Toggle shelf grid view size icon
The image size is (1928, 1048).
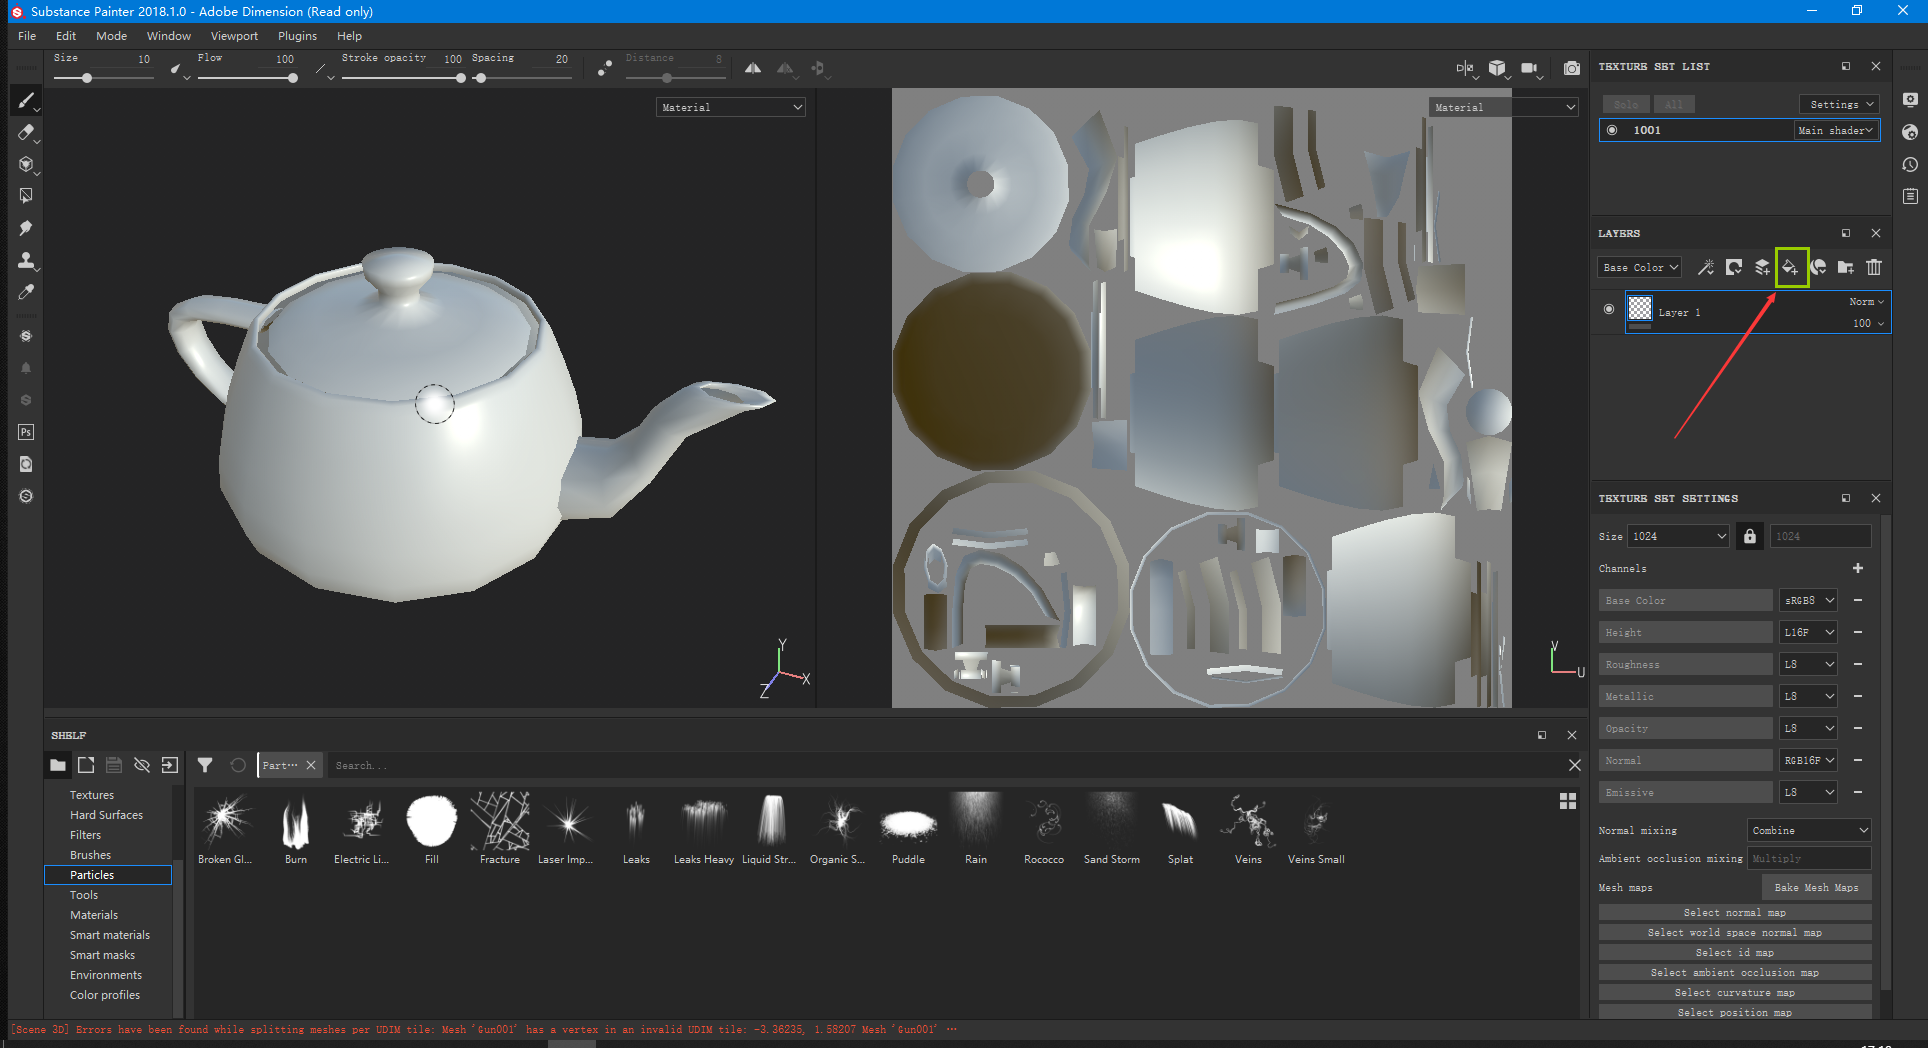coord(1568,801)
